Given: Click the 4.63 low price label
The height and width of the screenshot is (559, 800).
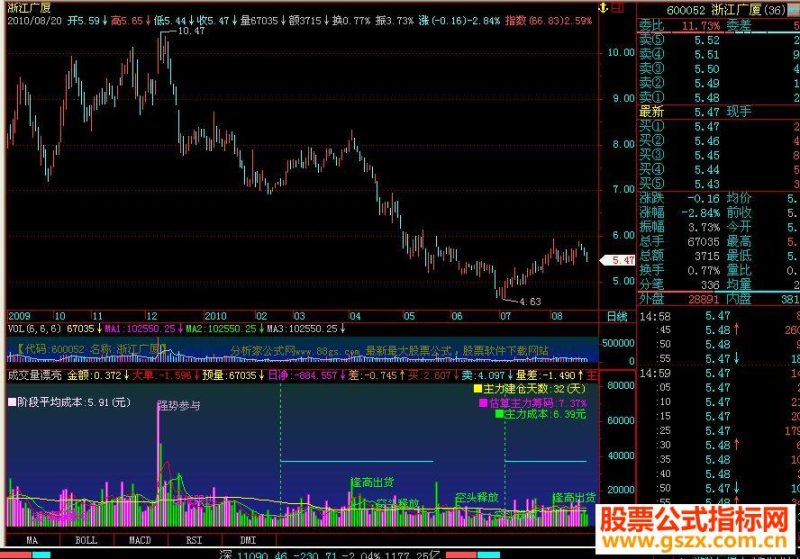Looking at the screenshot, I should [530, 302].
